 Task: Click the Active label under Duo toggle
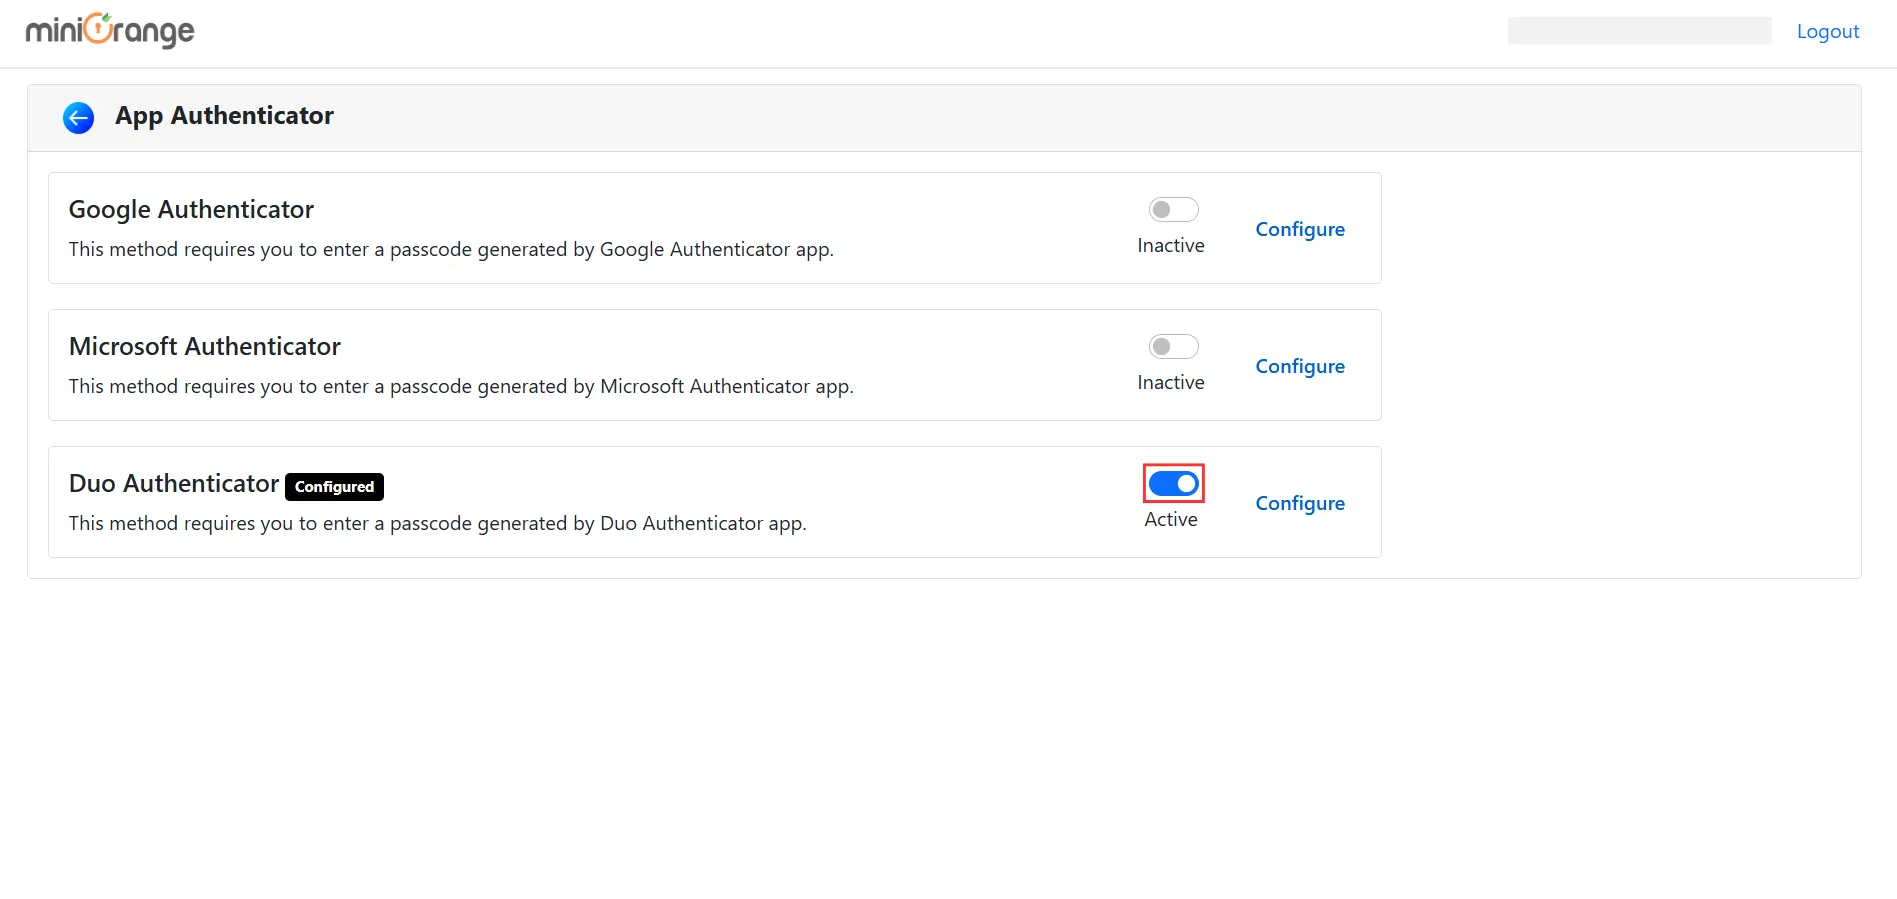[1171, 519]
